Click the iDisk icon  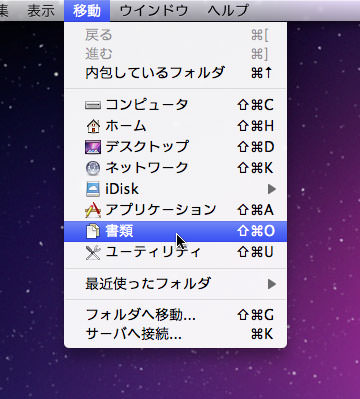[93, 189]
